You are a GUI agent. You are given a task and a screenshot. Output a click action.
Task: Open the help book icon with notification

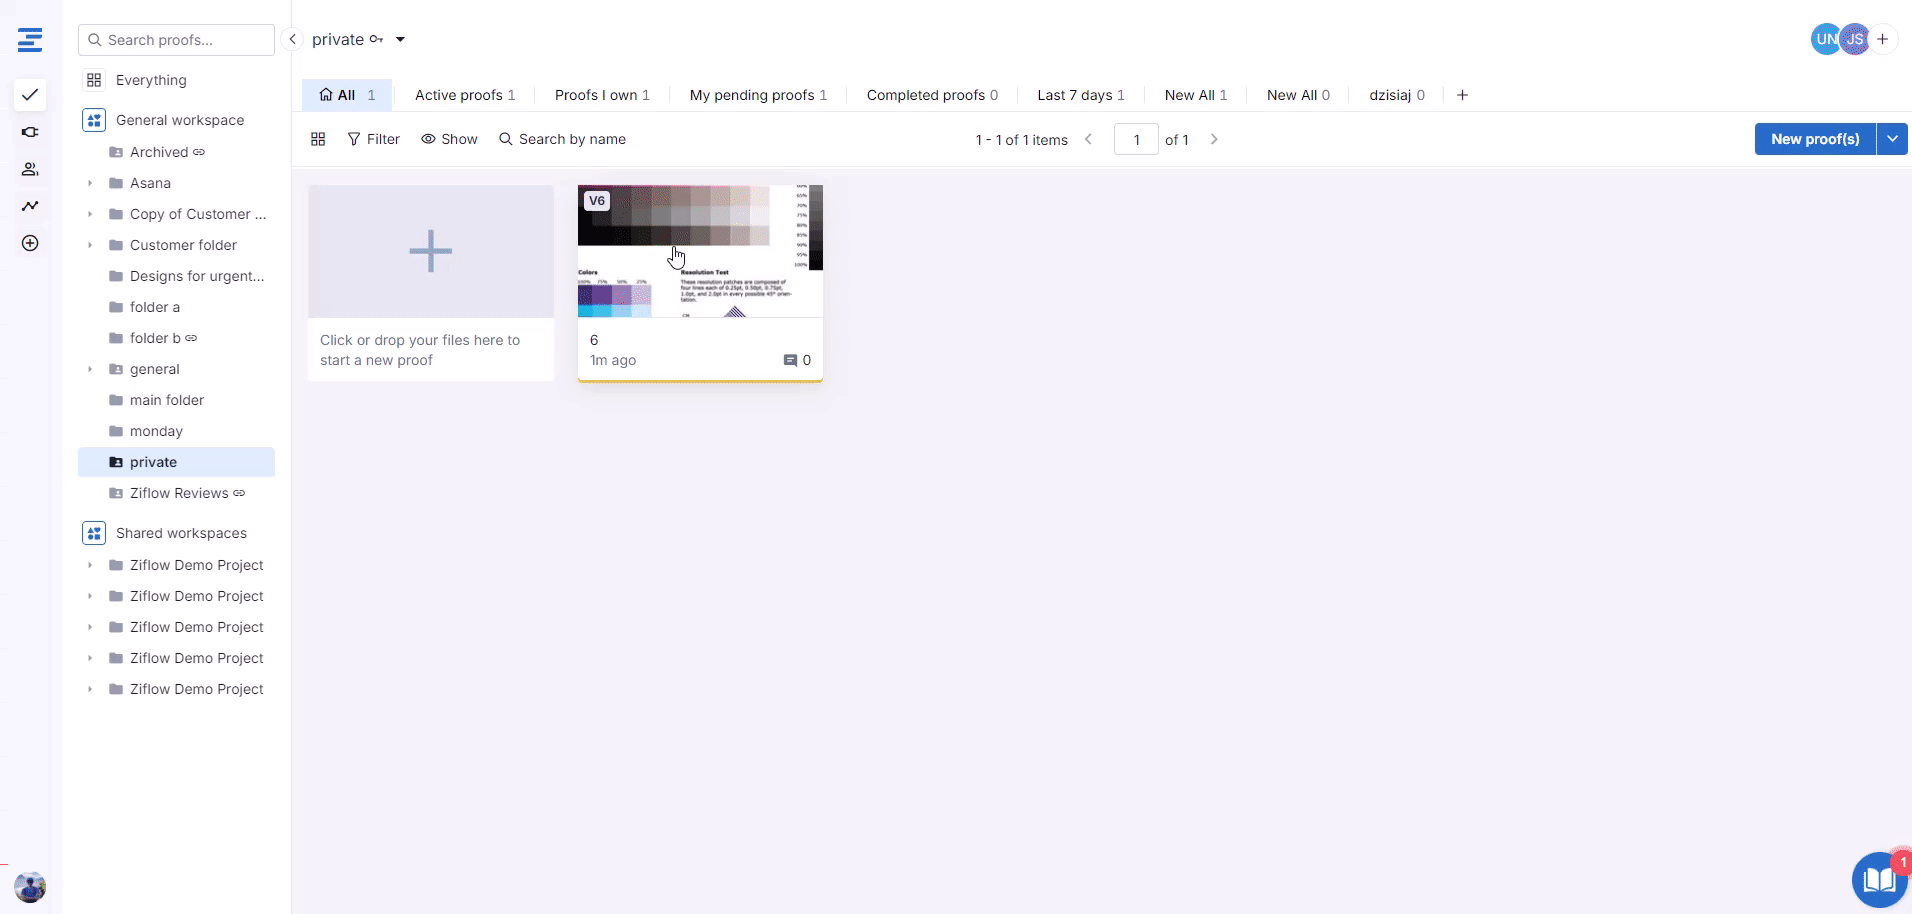click(1878, 879)
